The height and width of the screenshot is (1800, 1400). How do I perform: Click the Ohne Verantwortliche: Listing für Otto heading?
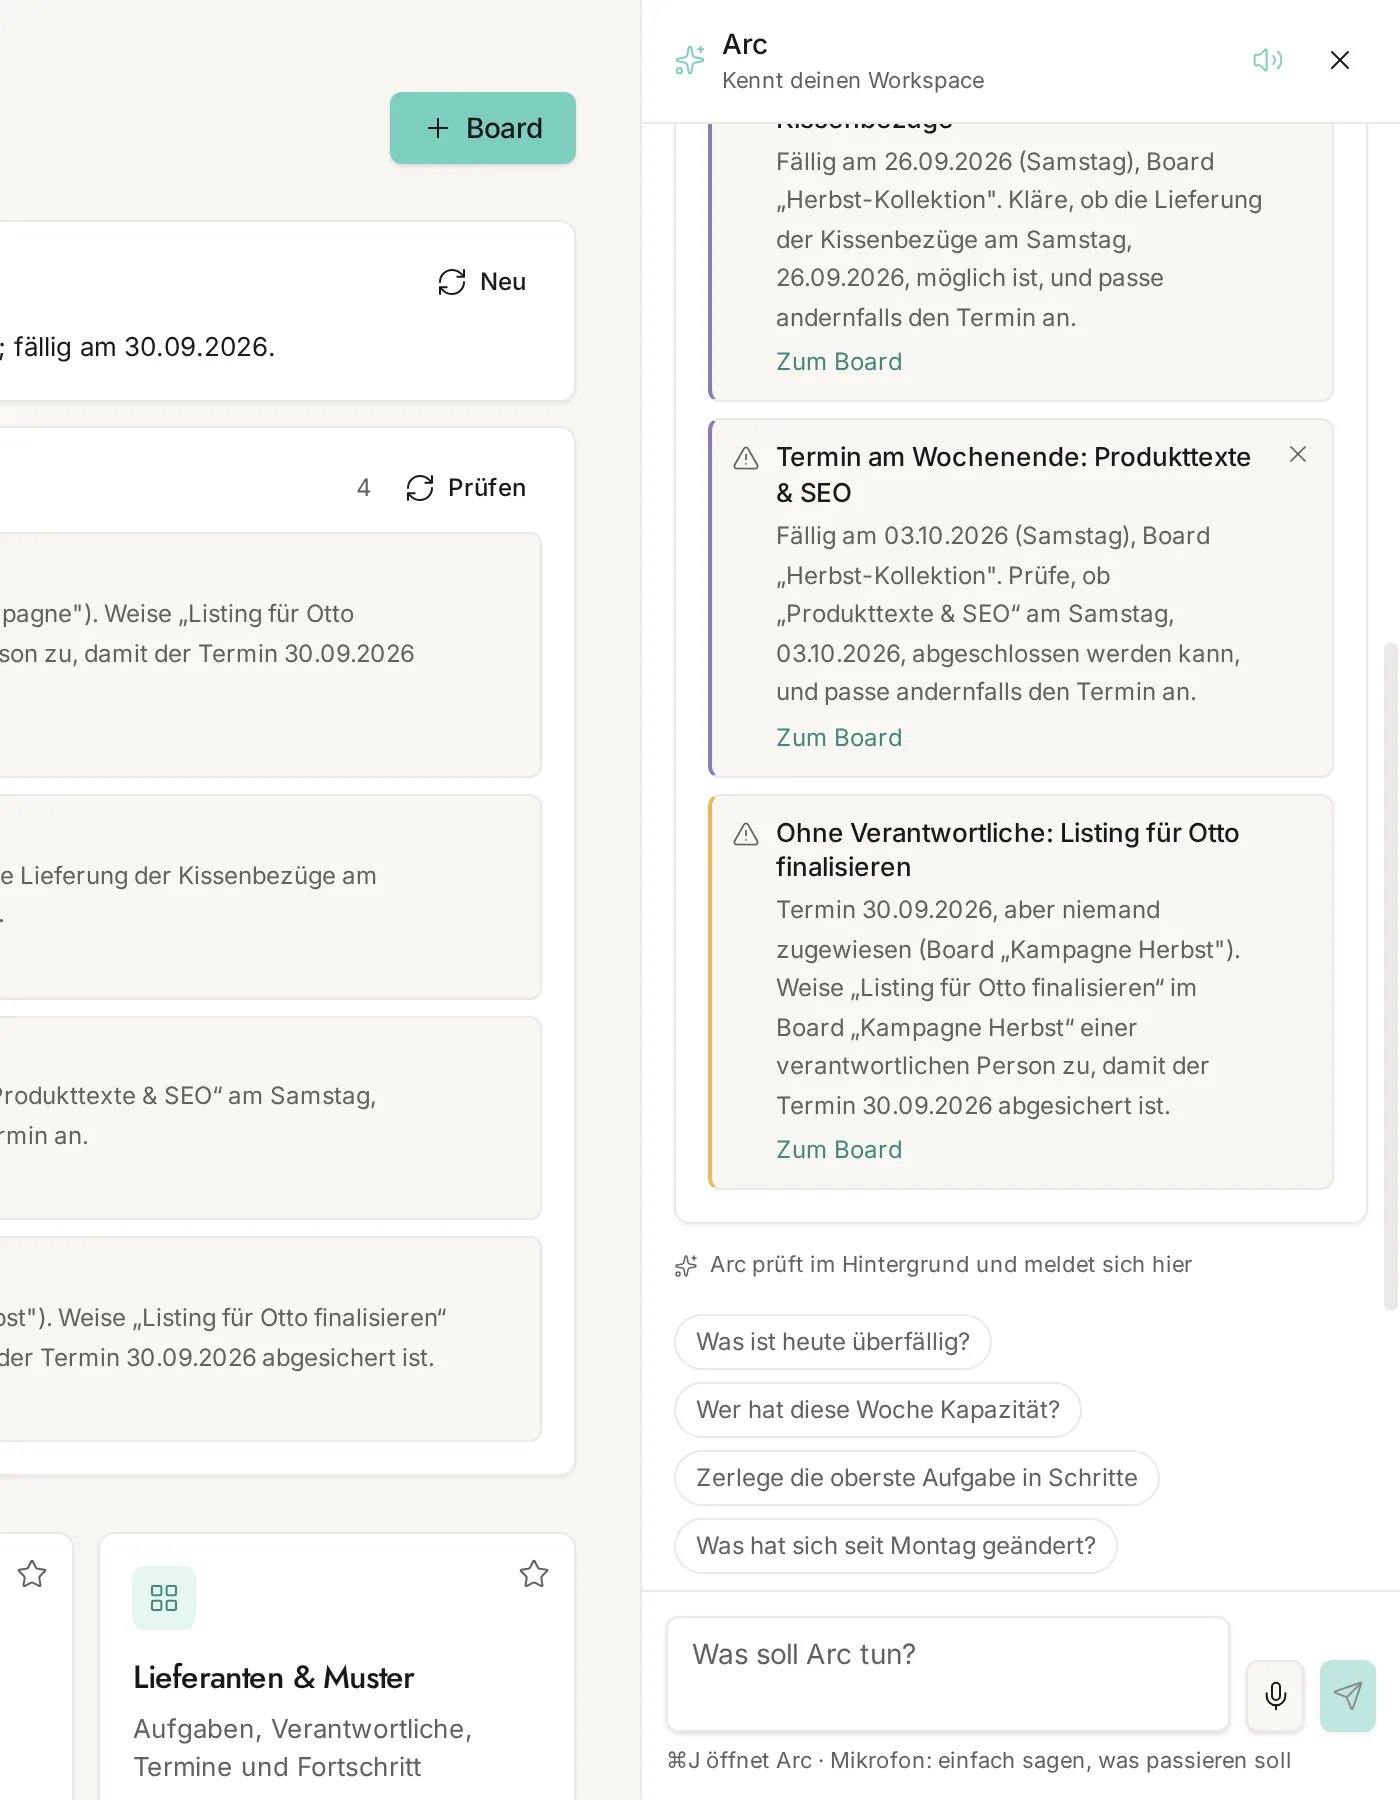[1007, 850]
